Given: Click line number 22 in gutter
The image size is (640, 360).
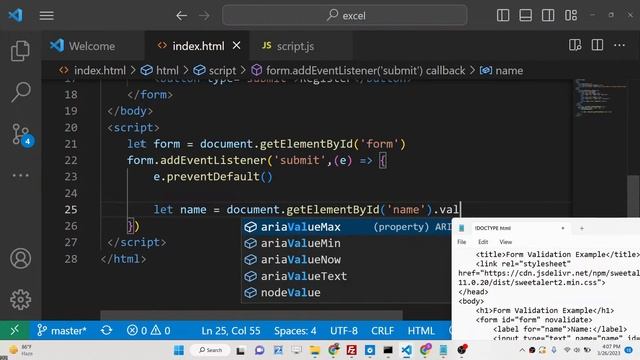Looking at the screenshot, I should coord(71,160).
